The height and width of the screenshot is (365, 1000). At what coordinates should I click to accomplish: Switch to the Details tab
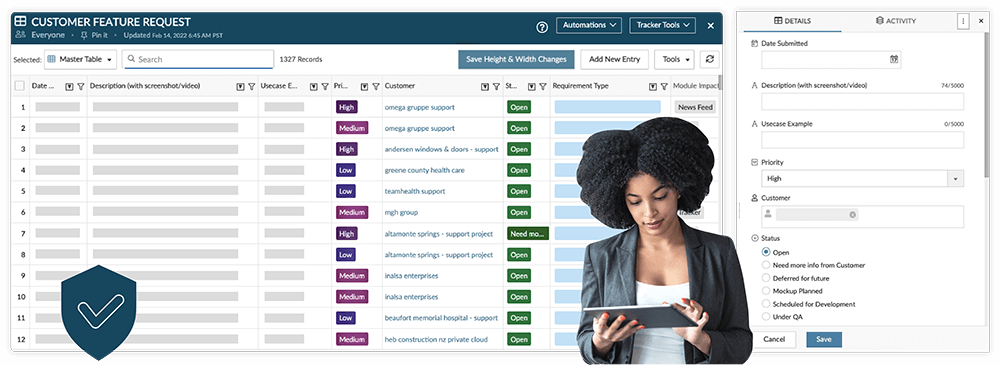(793, 21)
